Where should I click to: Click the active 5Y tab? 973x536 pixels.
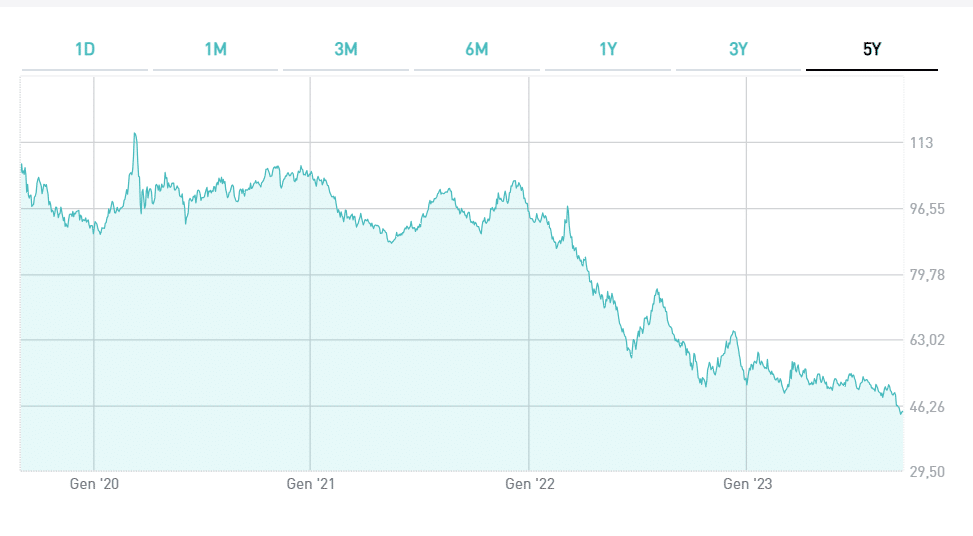pos(871,49)
